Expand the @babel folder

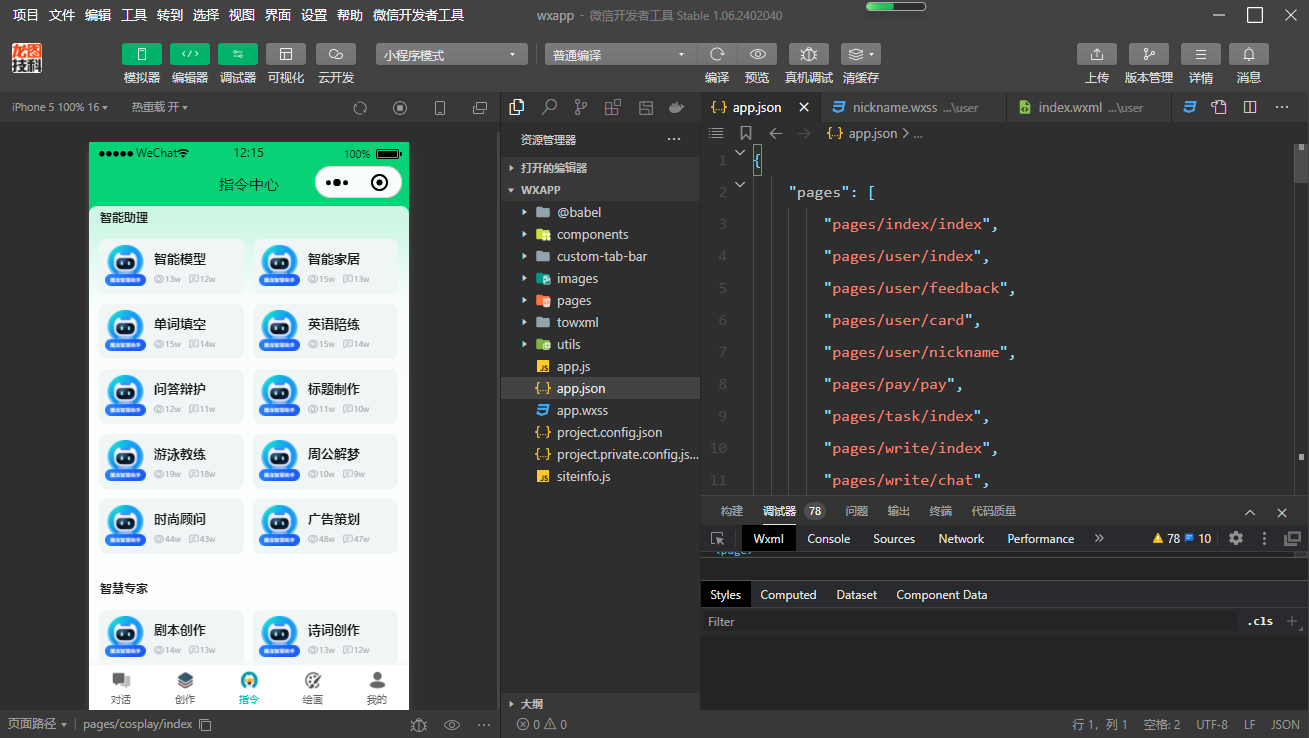(x=600, y=212)
